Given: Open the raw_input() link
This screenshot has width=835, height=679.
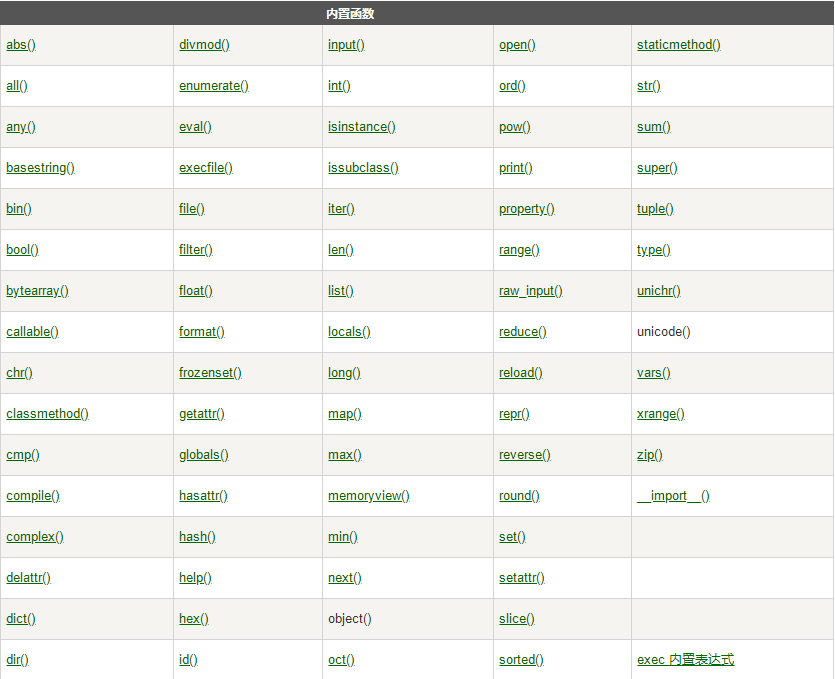Looking at the screenshot, I should click(x=530, y=291).
